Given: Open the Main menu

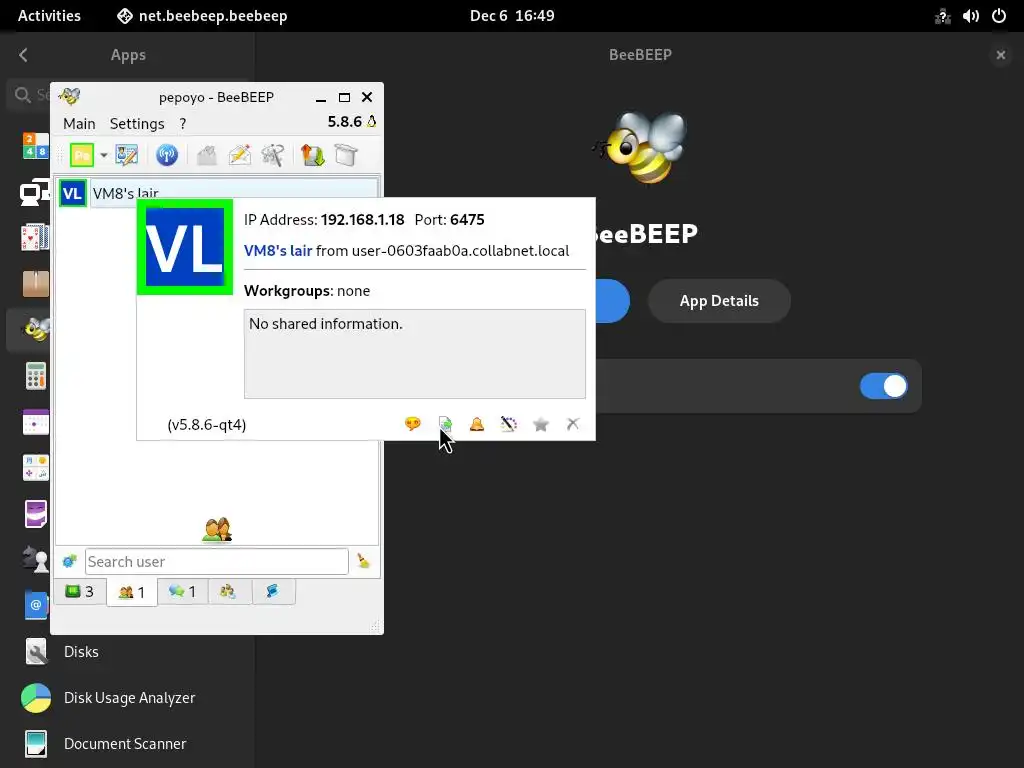Looking at the screenshot, I should (x=79, y=123).
